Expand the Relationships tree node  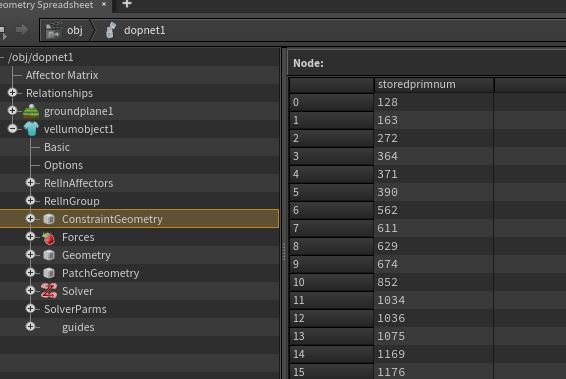pyautogui.click(x=13, y=93)
